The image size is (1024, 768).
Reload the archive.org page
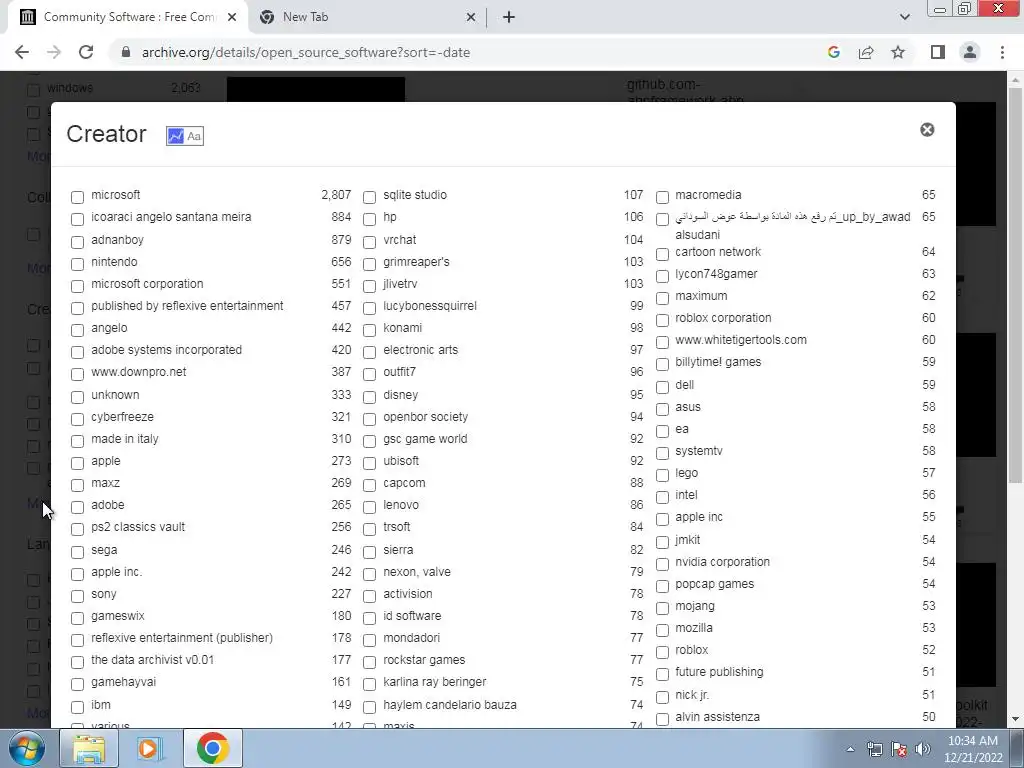coord(86,52)
